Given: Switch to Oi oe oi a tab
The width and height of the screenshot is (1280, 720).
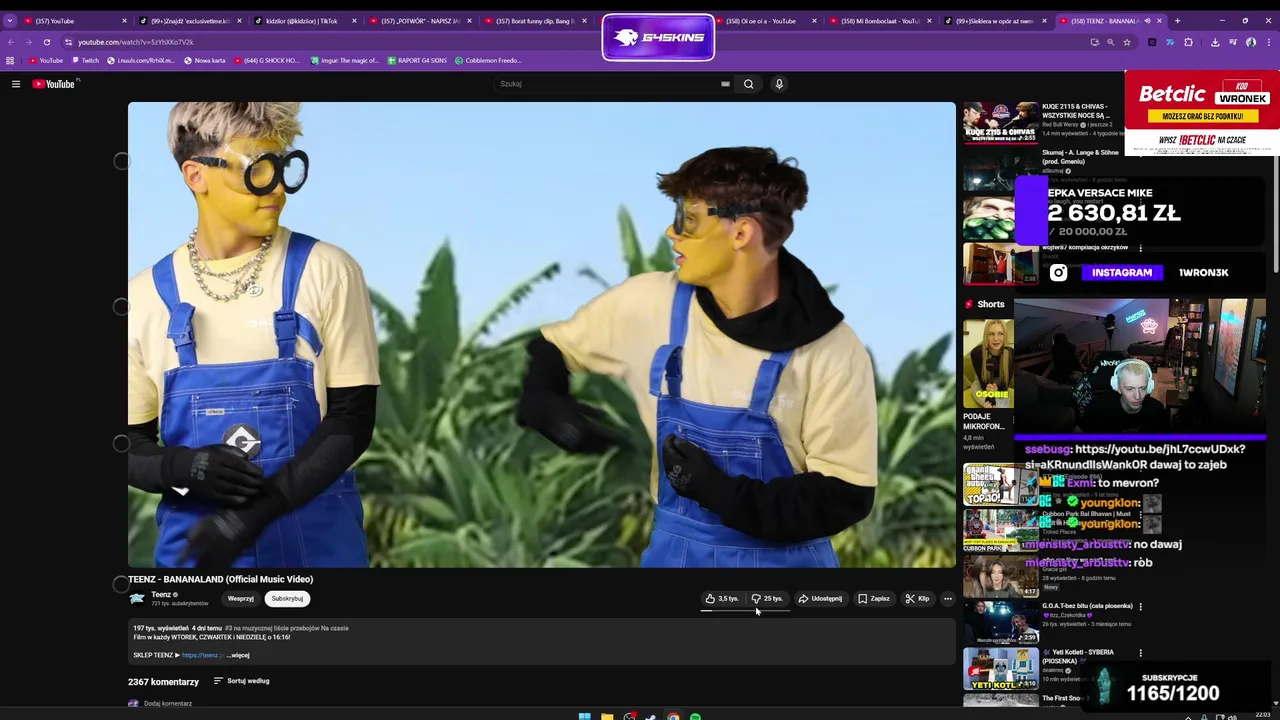Looking at the screenshot, I should 762,20.
